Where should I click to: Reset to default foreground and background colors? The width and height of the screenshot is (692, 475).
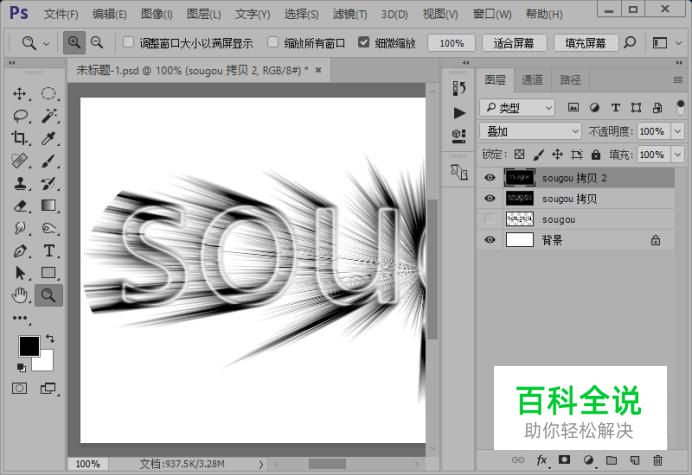coord(21,367)
